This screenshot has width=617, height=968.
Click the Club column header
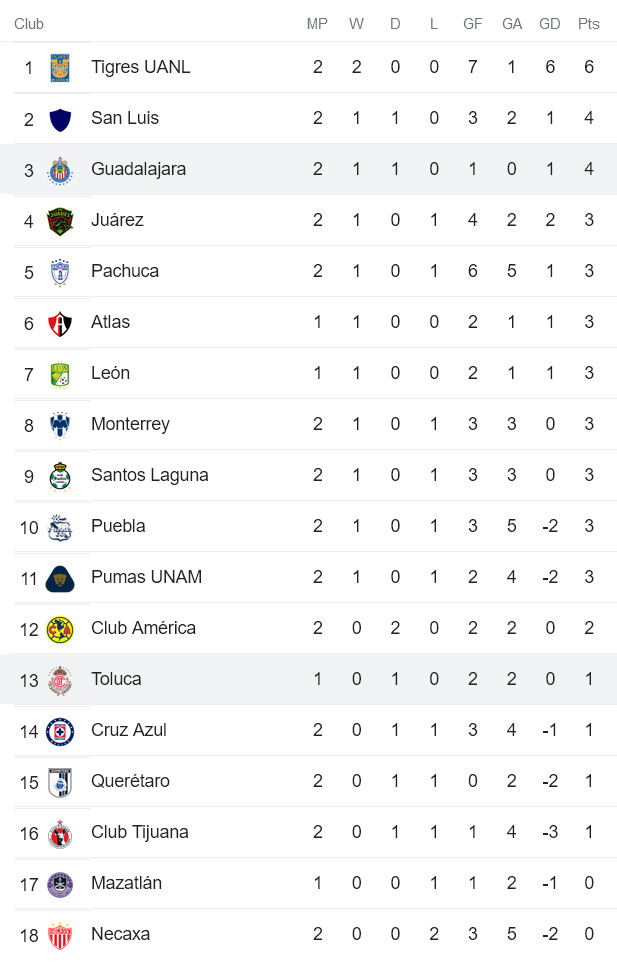tap(29, 23)
